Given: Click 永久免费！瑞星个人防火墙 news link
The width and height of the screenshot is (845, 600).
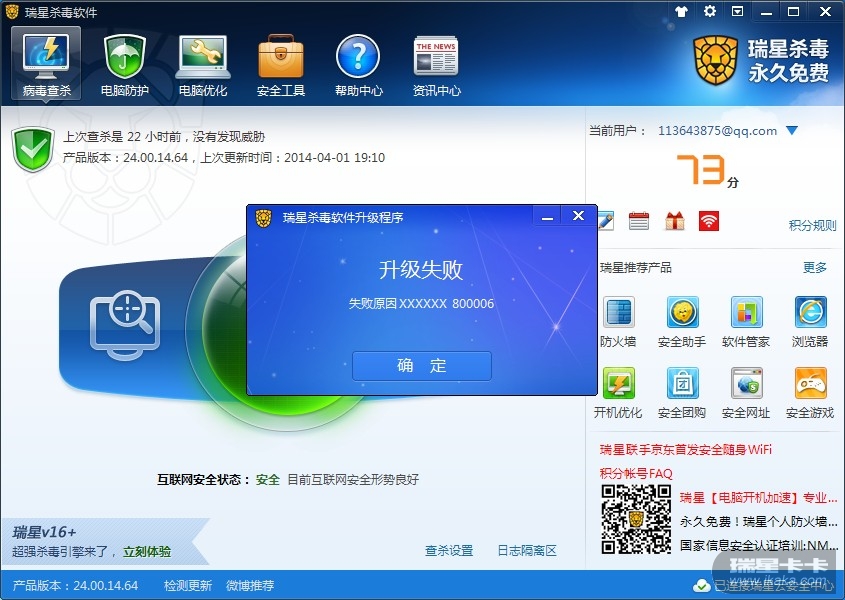Looking at the screenshot, I should 759,521.
